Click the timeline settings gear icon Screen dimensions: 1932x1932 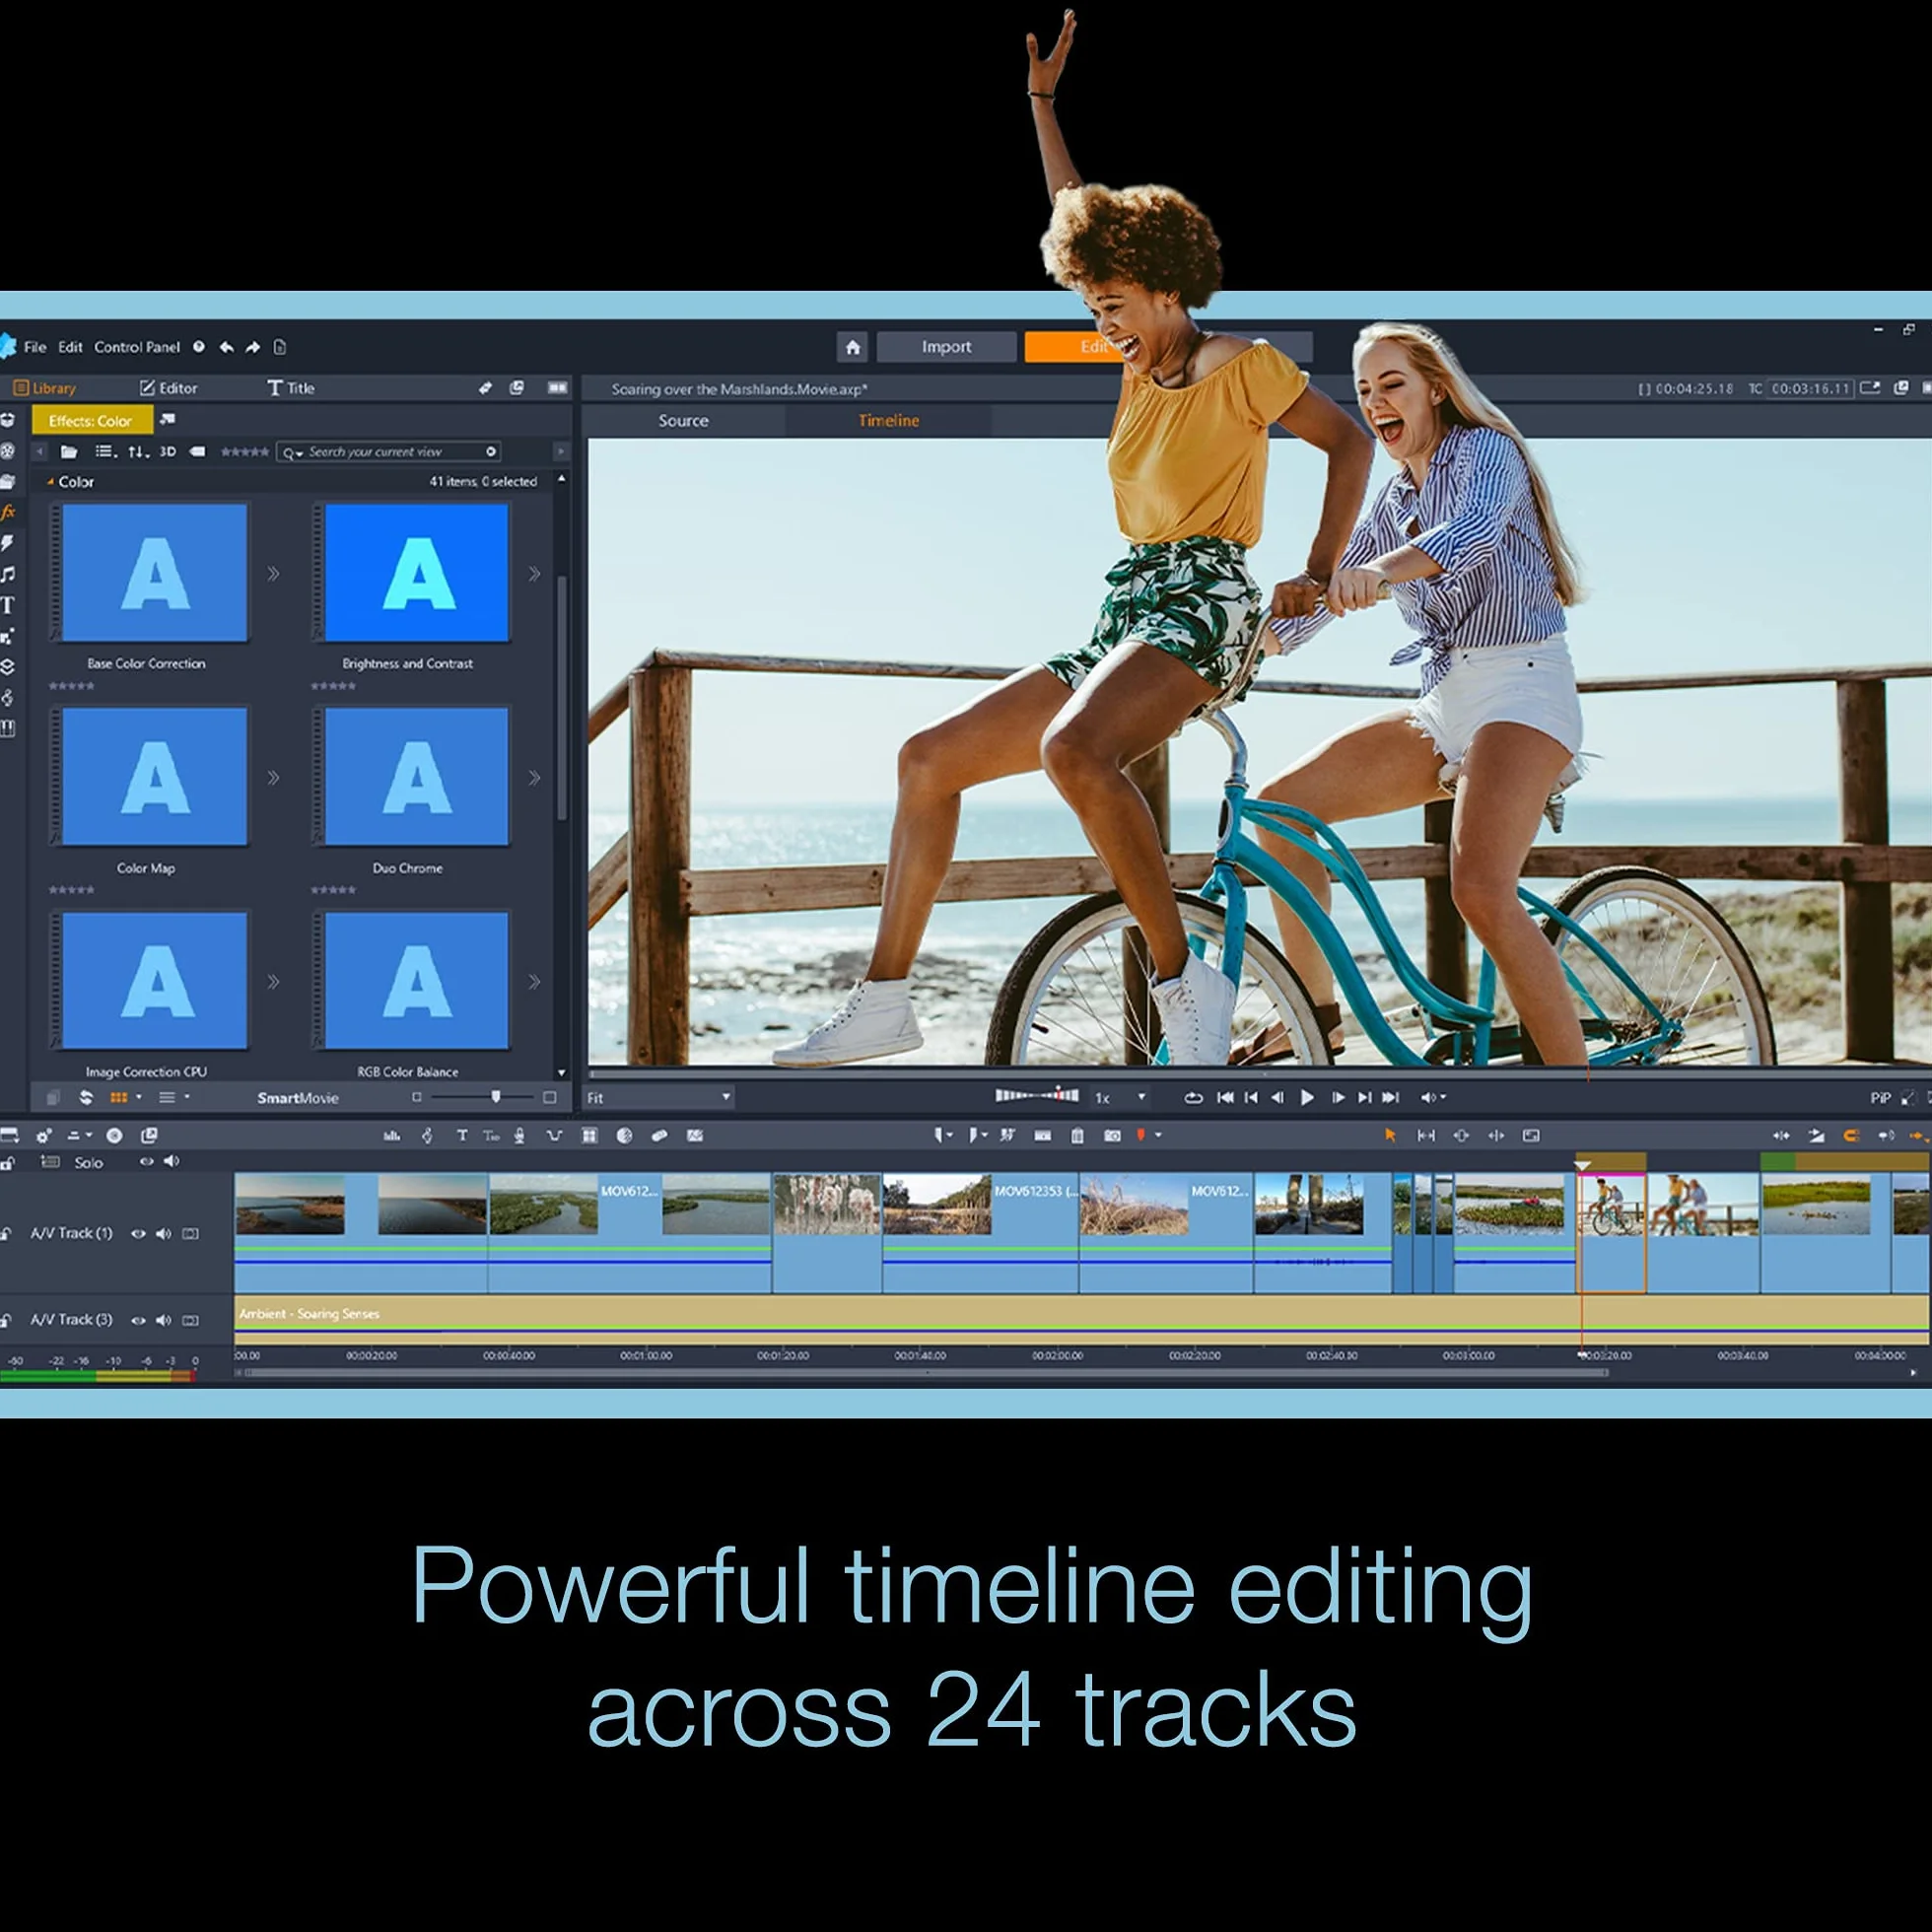[44, 1135]
